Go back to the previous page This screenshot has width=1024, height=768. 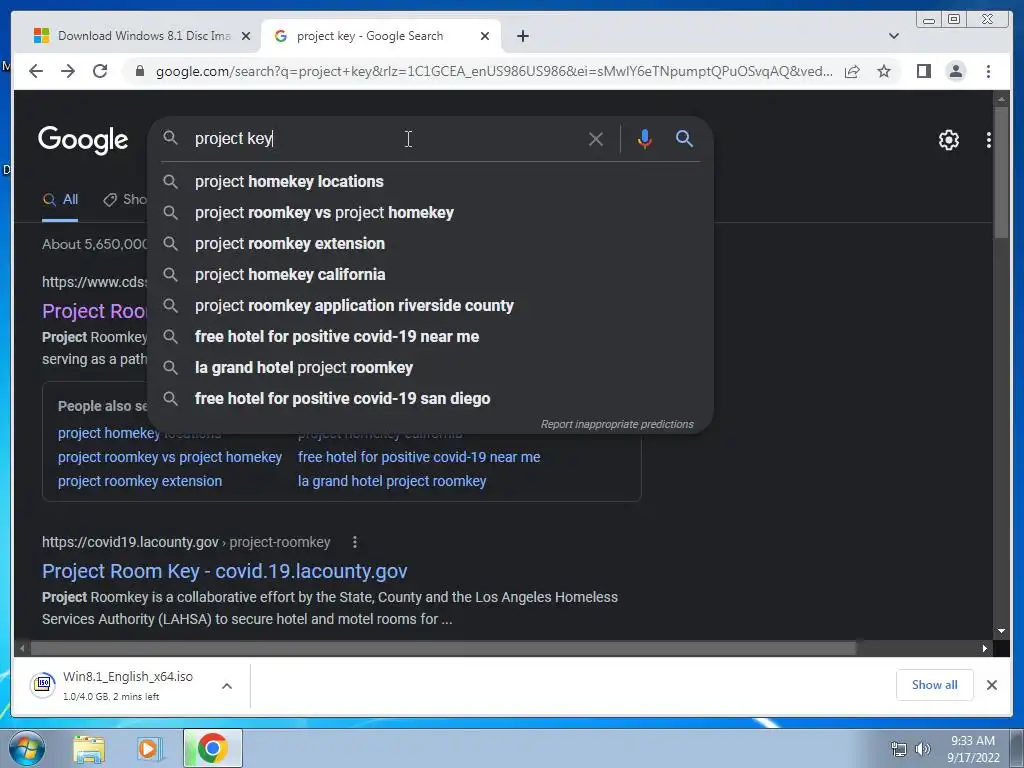pos(36,71)
